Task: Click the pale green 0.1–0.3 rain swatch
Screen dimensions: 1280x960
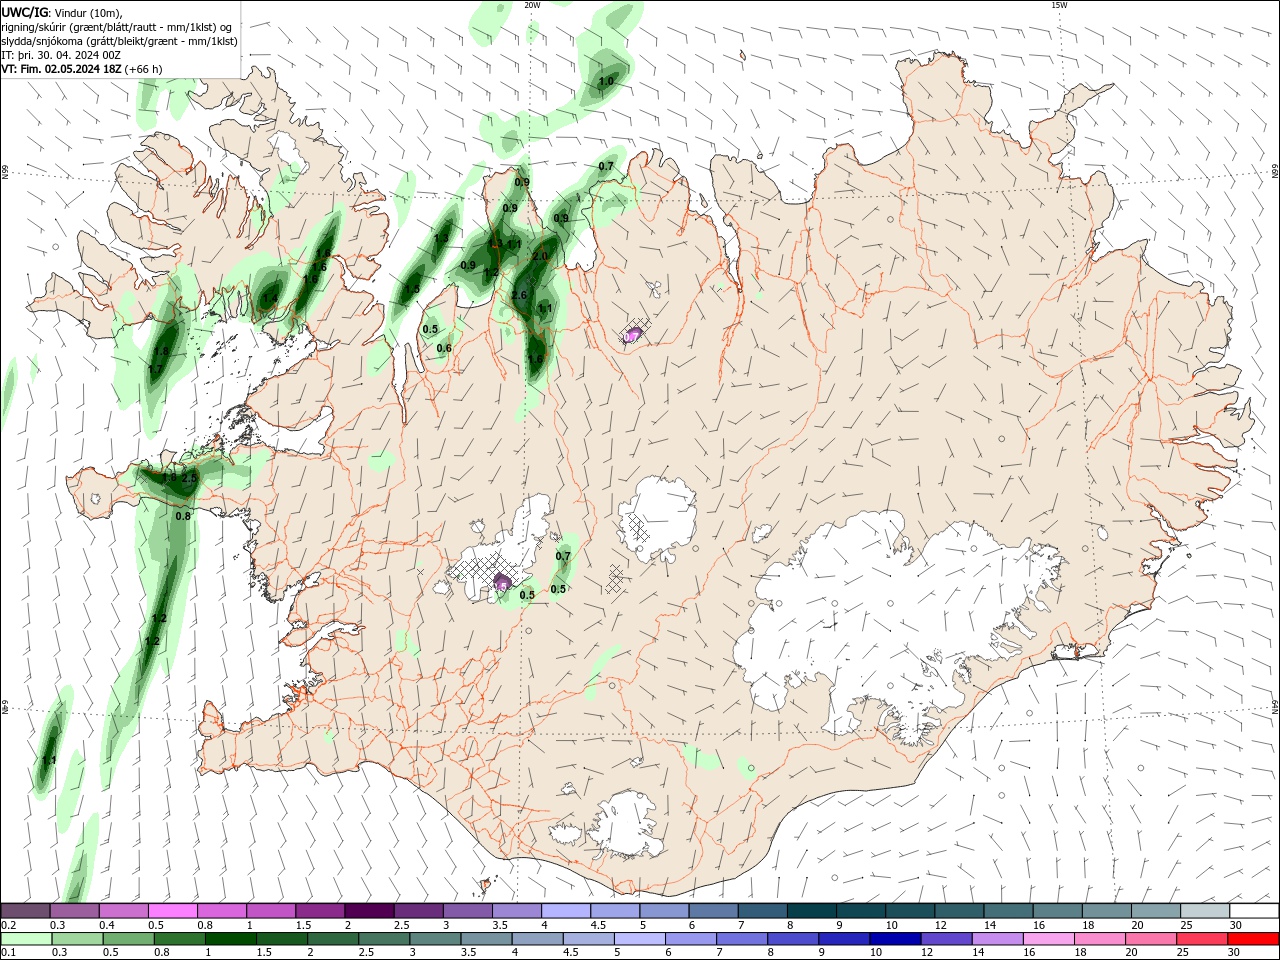Action: coord(27,939)
